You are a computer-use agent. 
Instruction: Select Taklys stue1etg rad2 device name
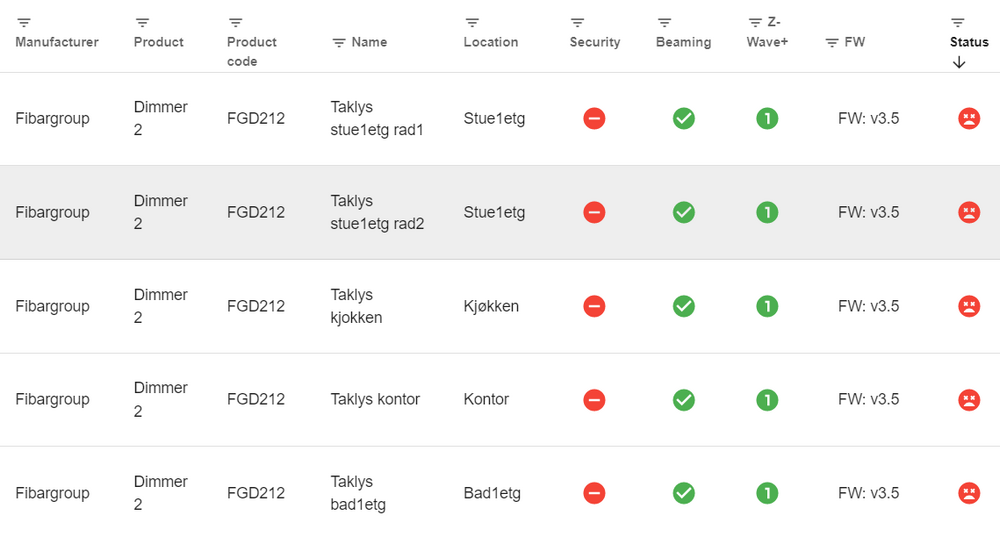click(377, 212)
